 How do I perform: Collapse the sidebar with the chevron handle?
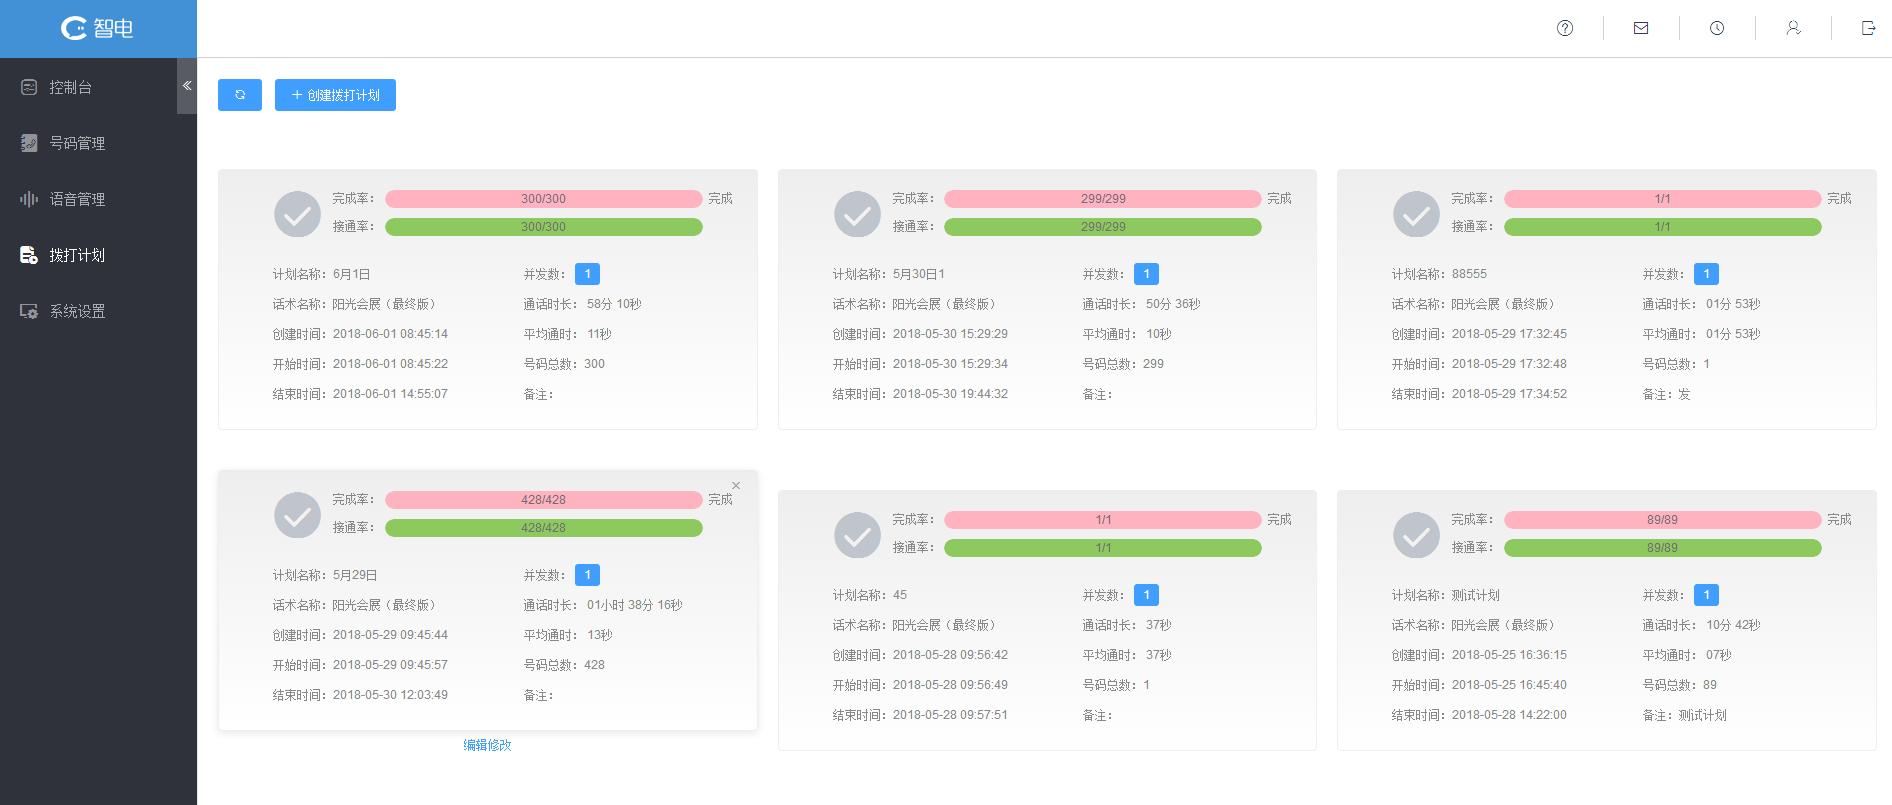point(187,86)
